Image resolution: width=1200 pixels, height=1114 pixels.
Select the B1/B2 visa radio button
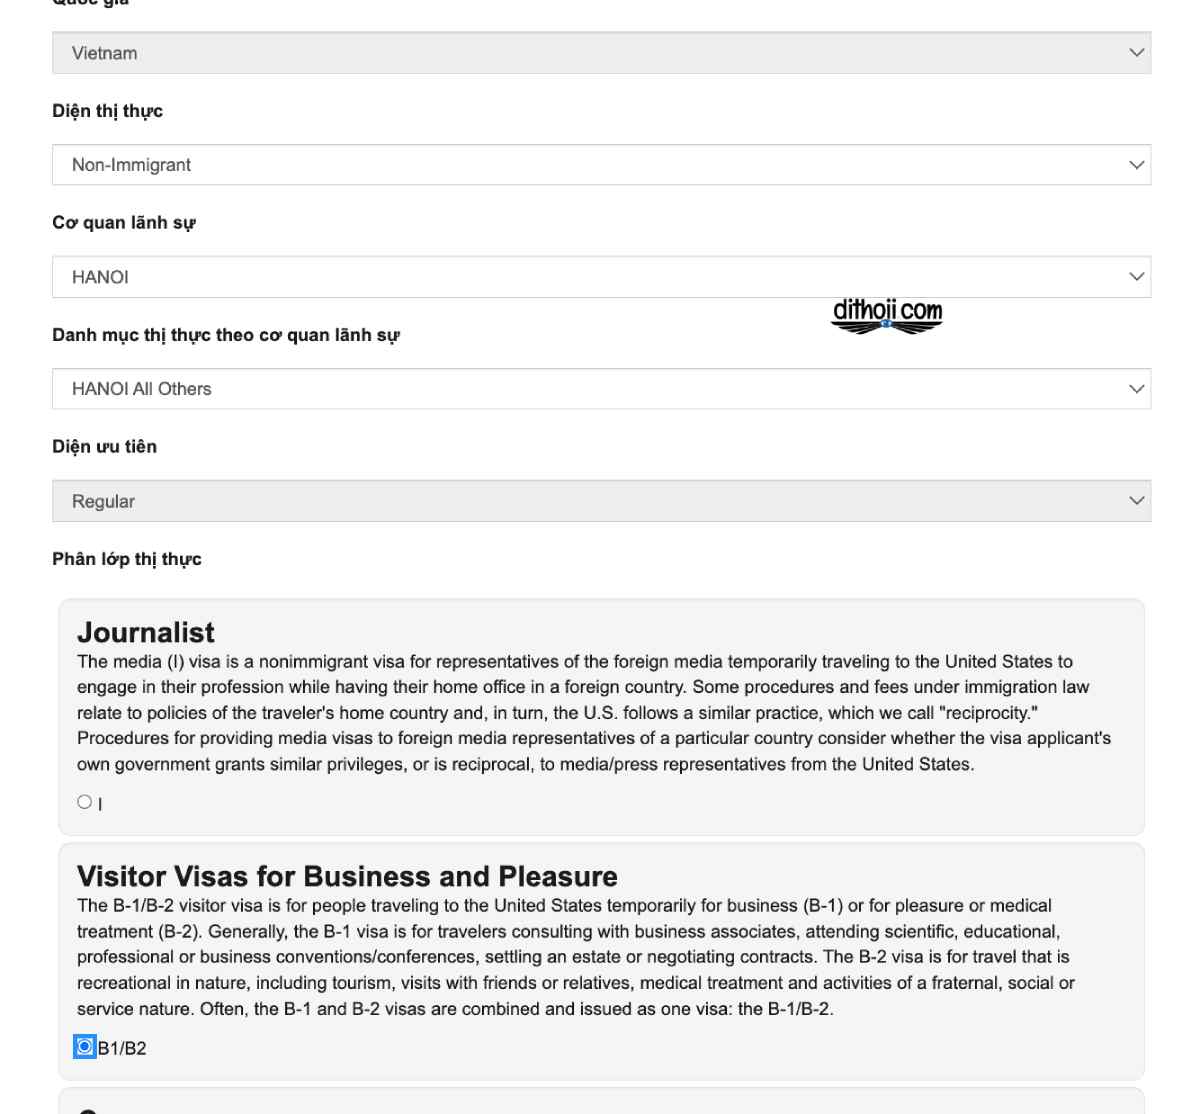click(x=84, y=1047)
